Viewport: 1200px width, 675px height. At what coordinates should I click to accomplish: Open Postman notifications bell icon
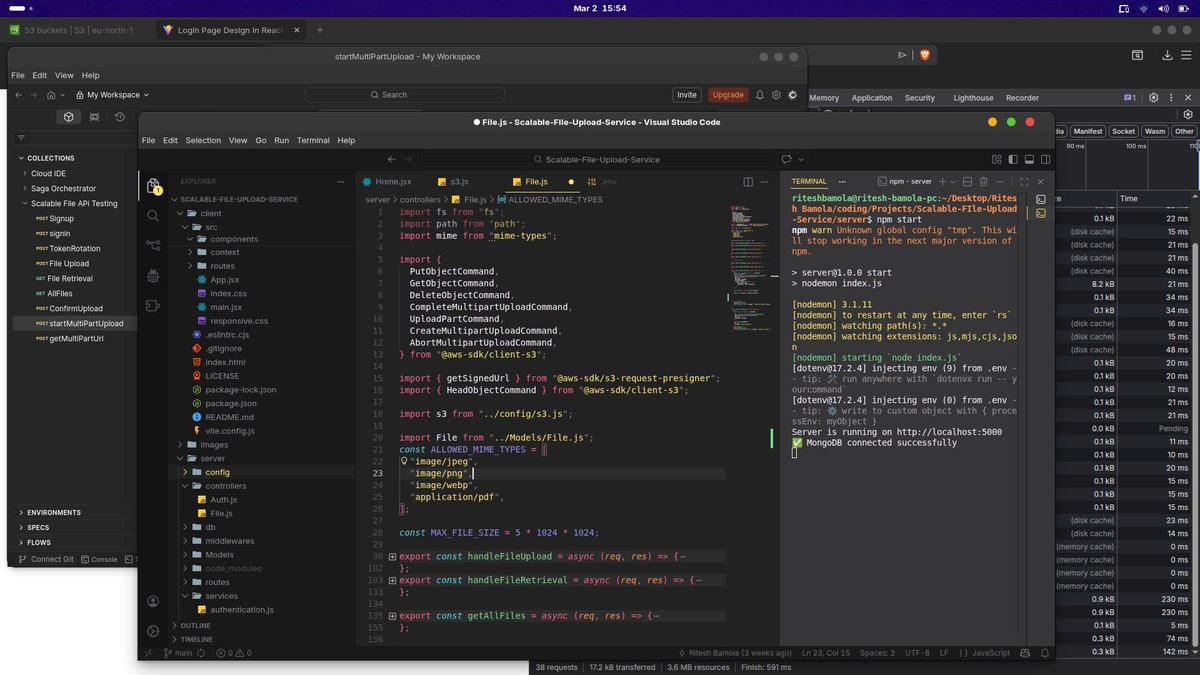click(759, 95)
